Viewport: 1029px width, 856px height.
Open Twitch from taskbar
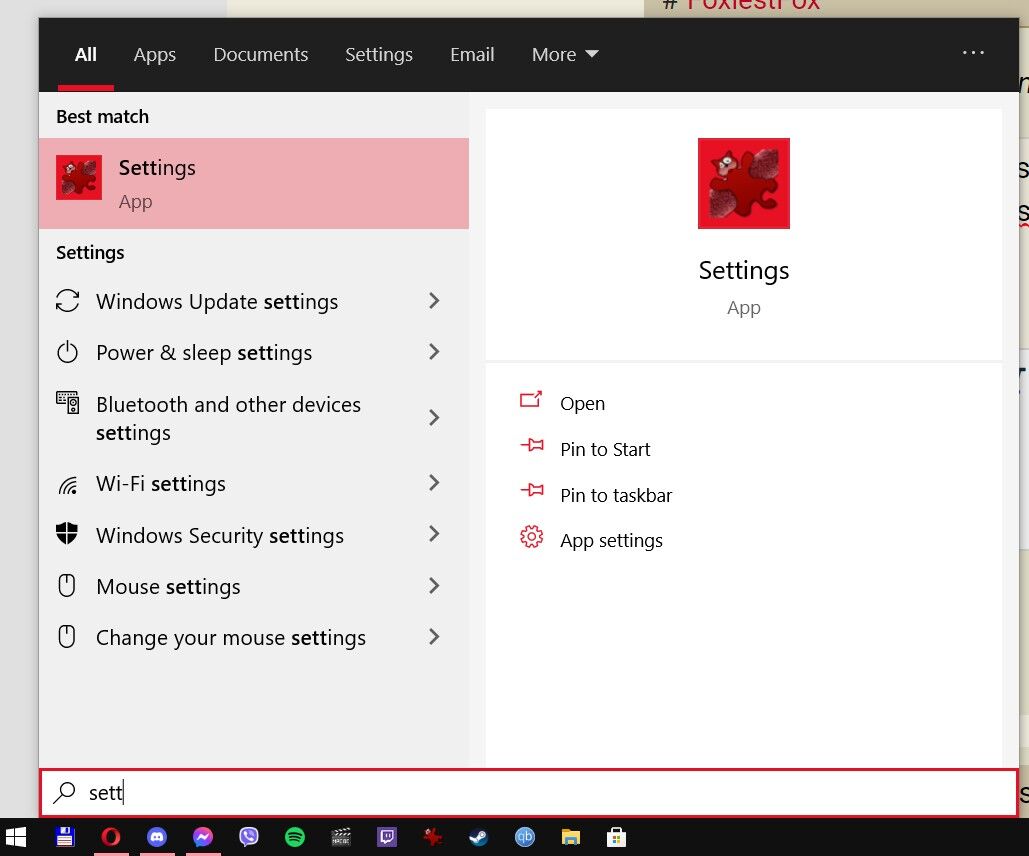(x=387, y=837)
